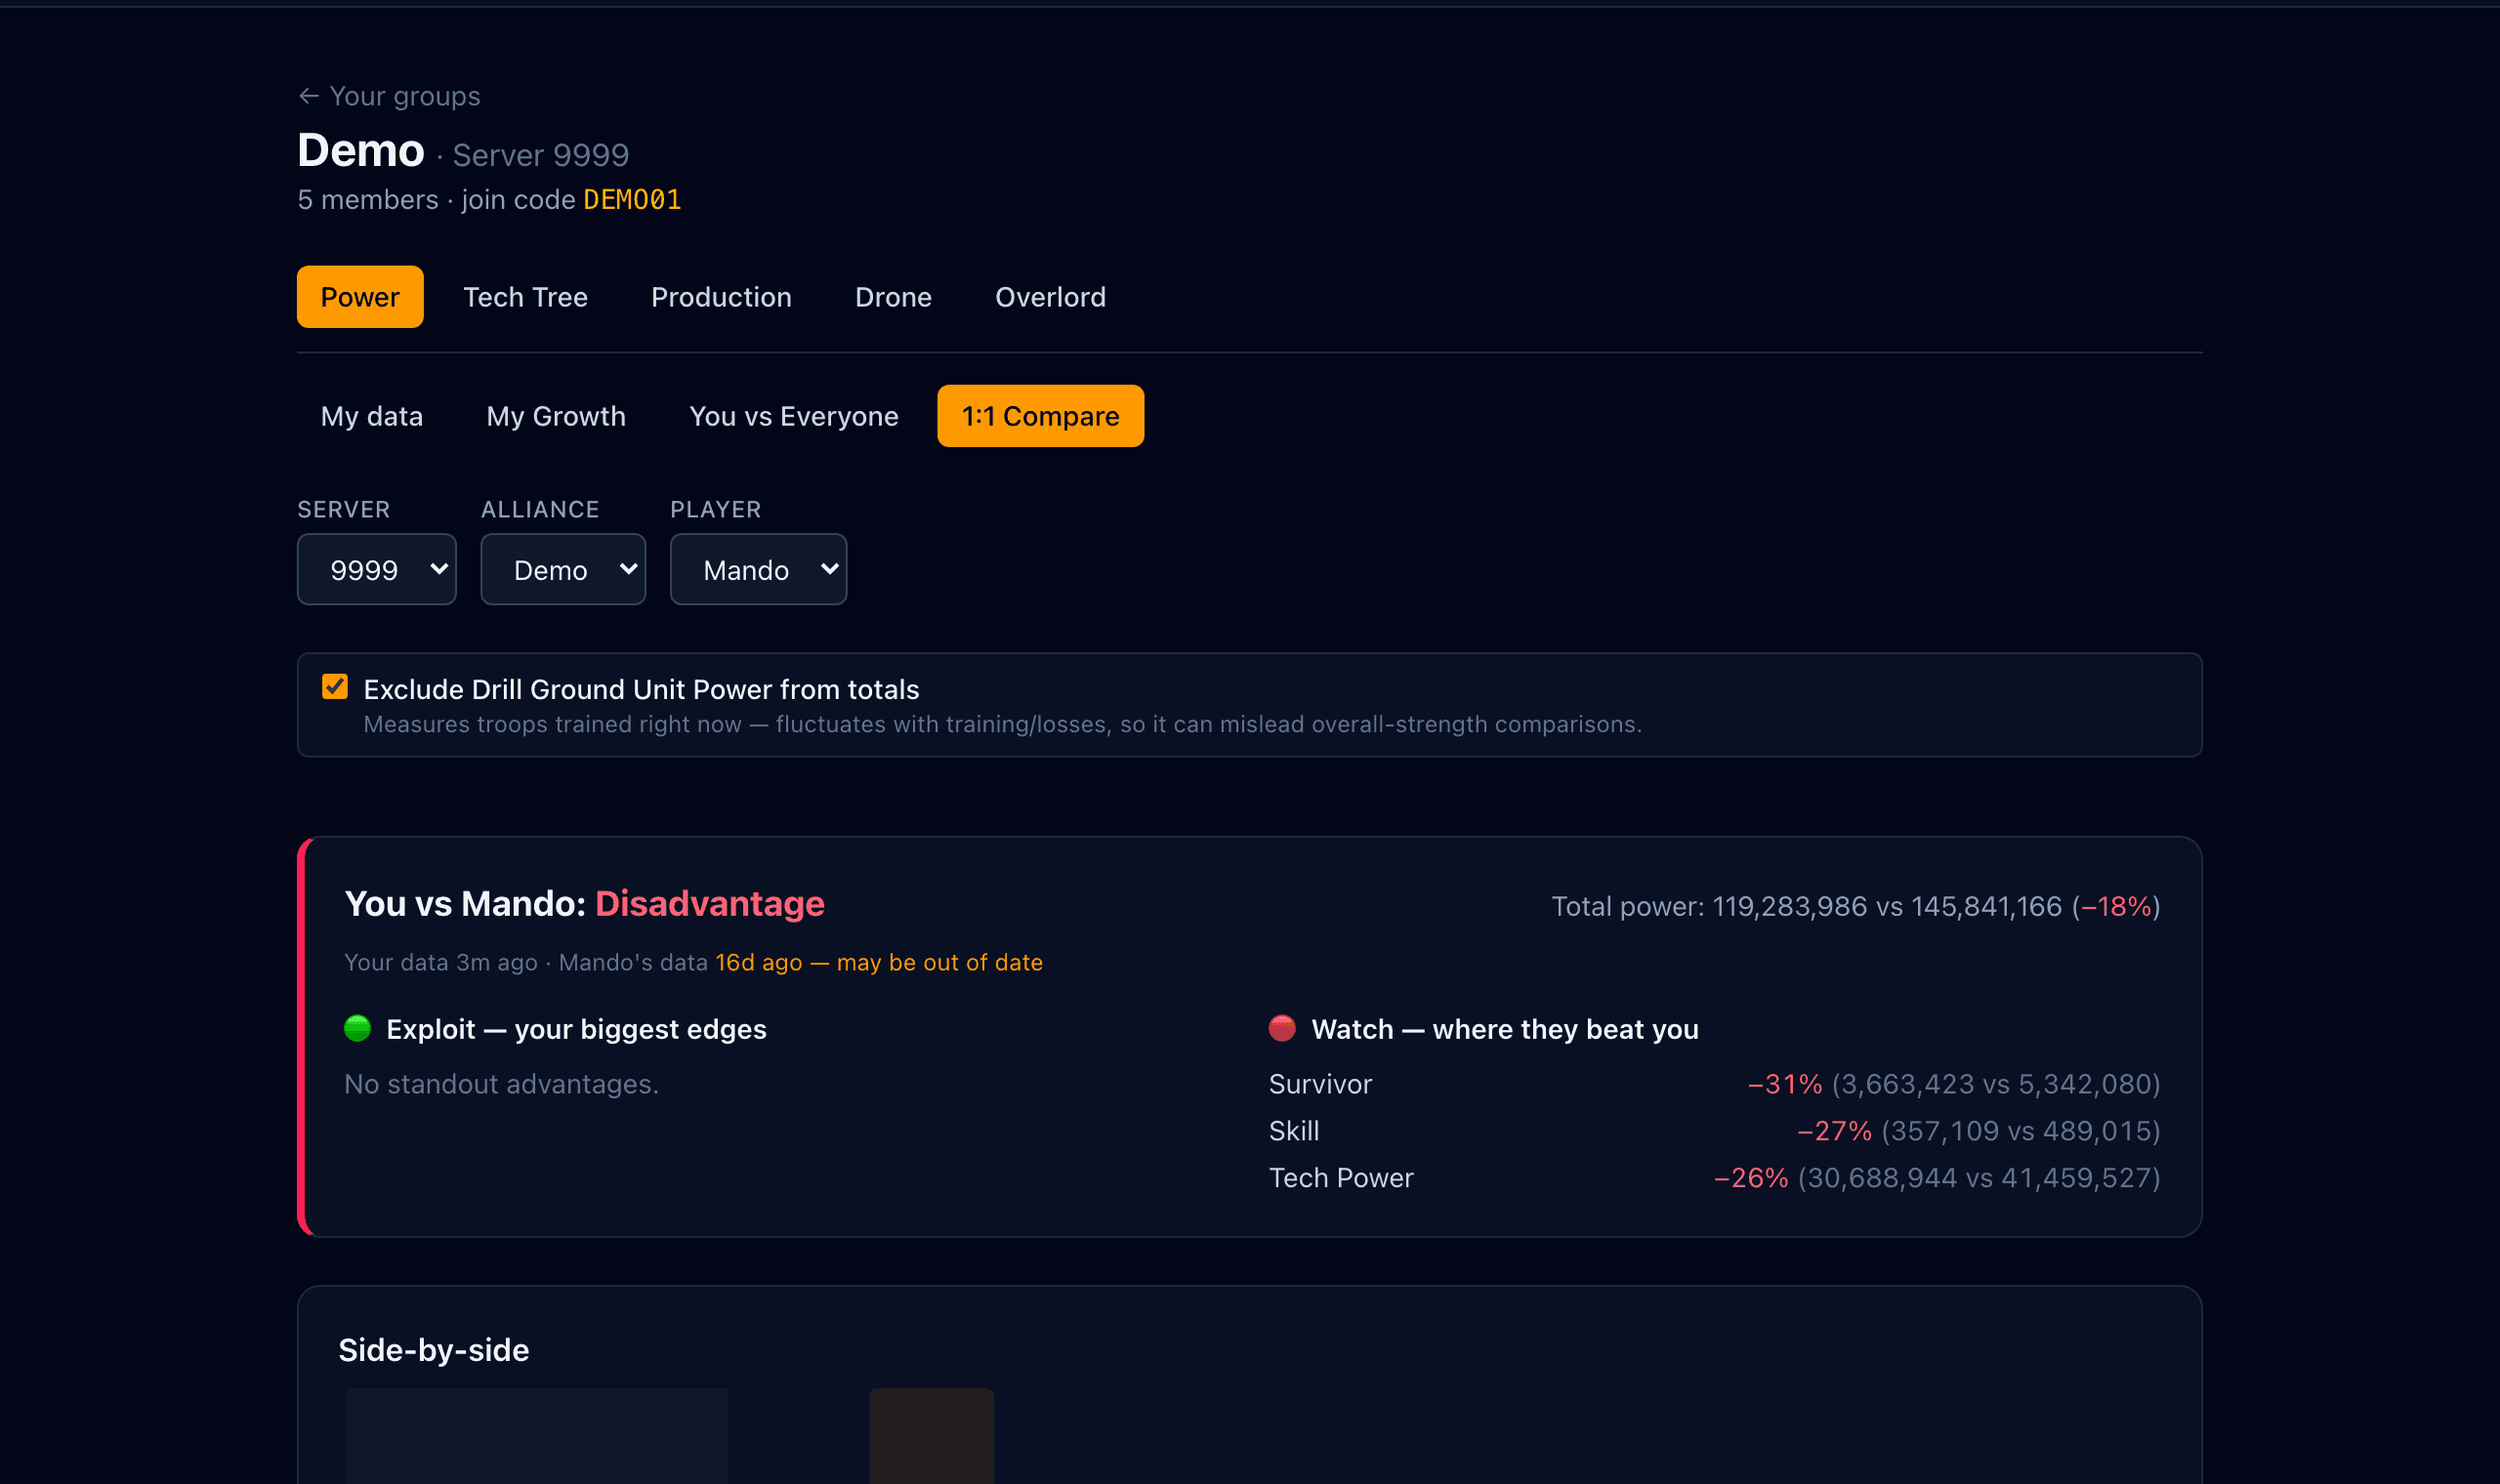2500x1484 pixels.
Task: Click the Server dropdown chevron arrow
Action: [x=438, y=569]
